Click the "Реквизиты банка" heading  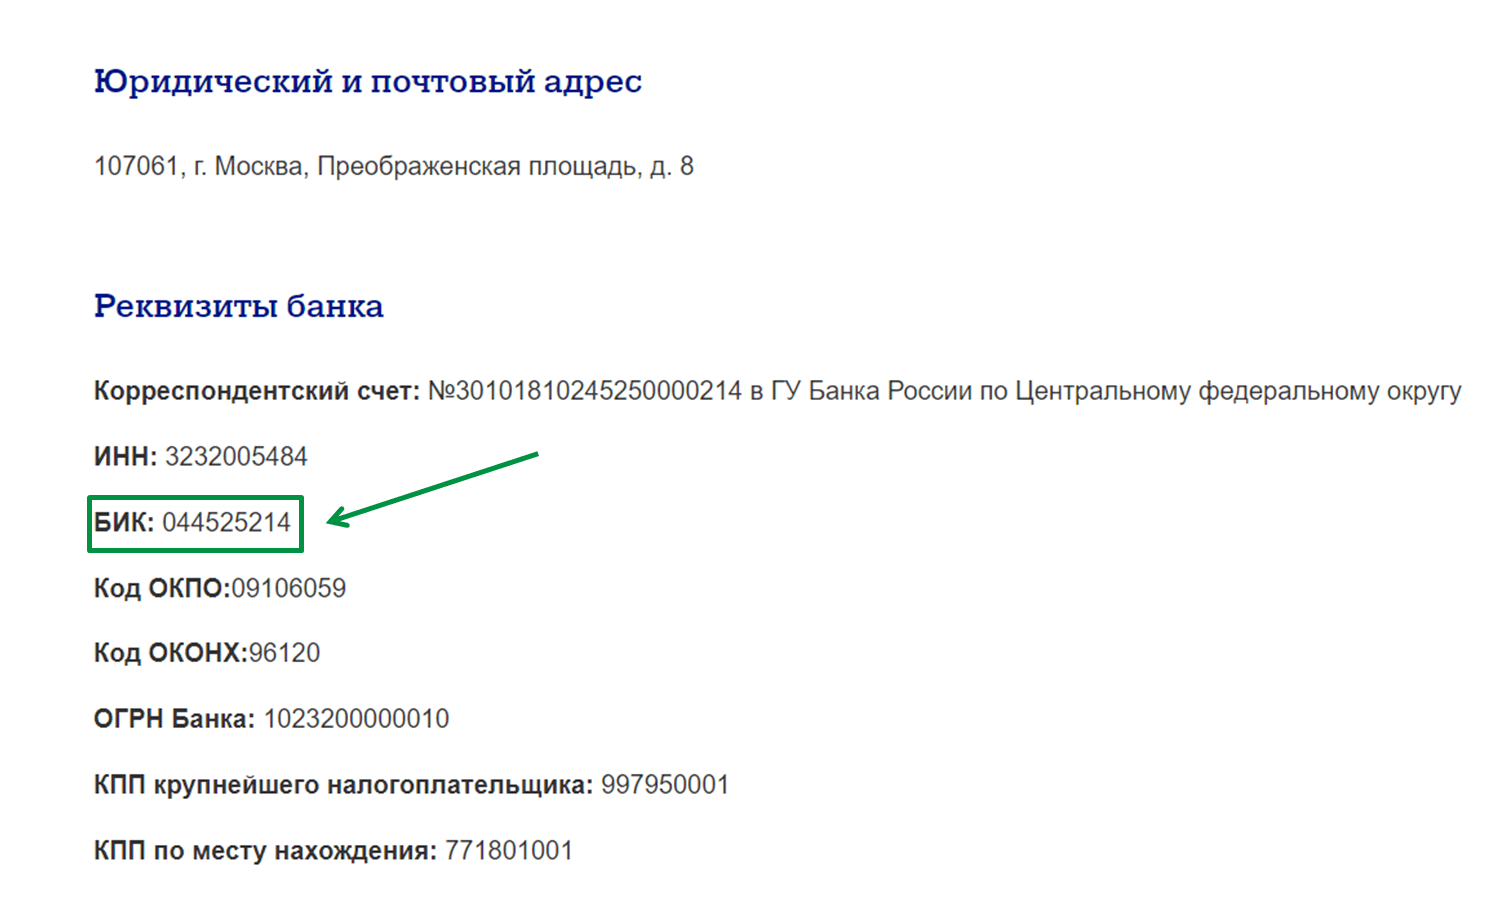238,306
